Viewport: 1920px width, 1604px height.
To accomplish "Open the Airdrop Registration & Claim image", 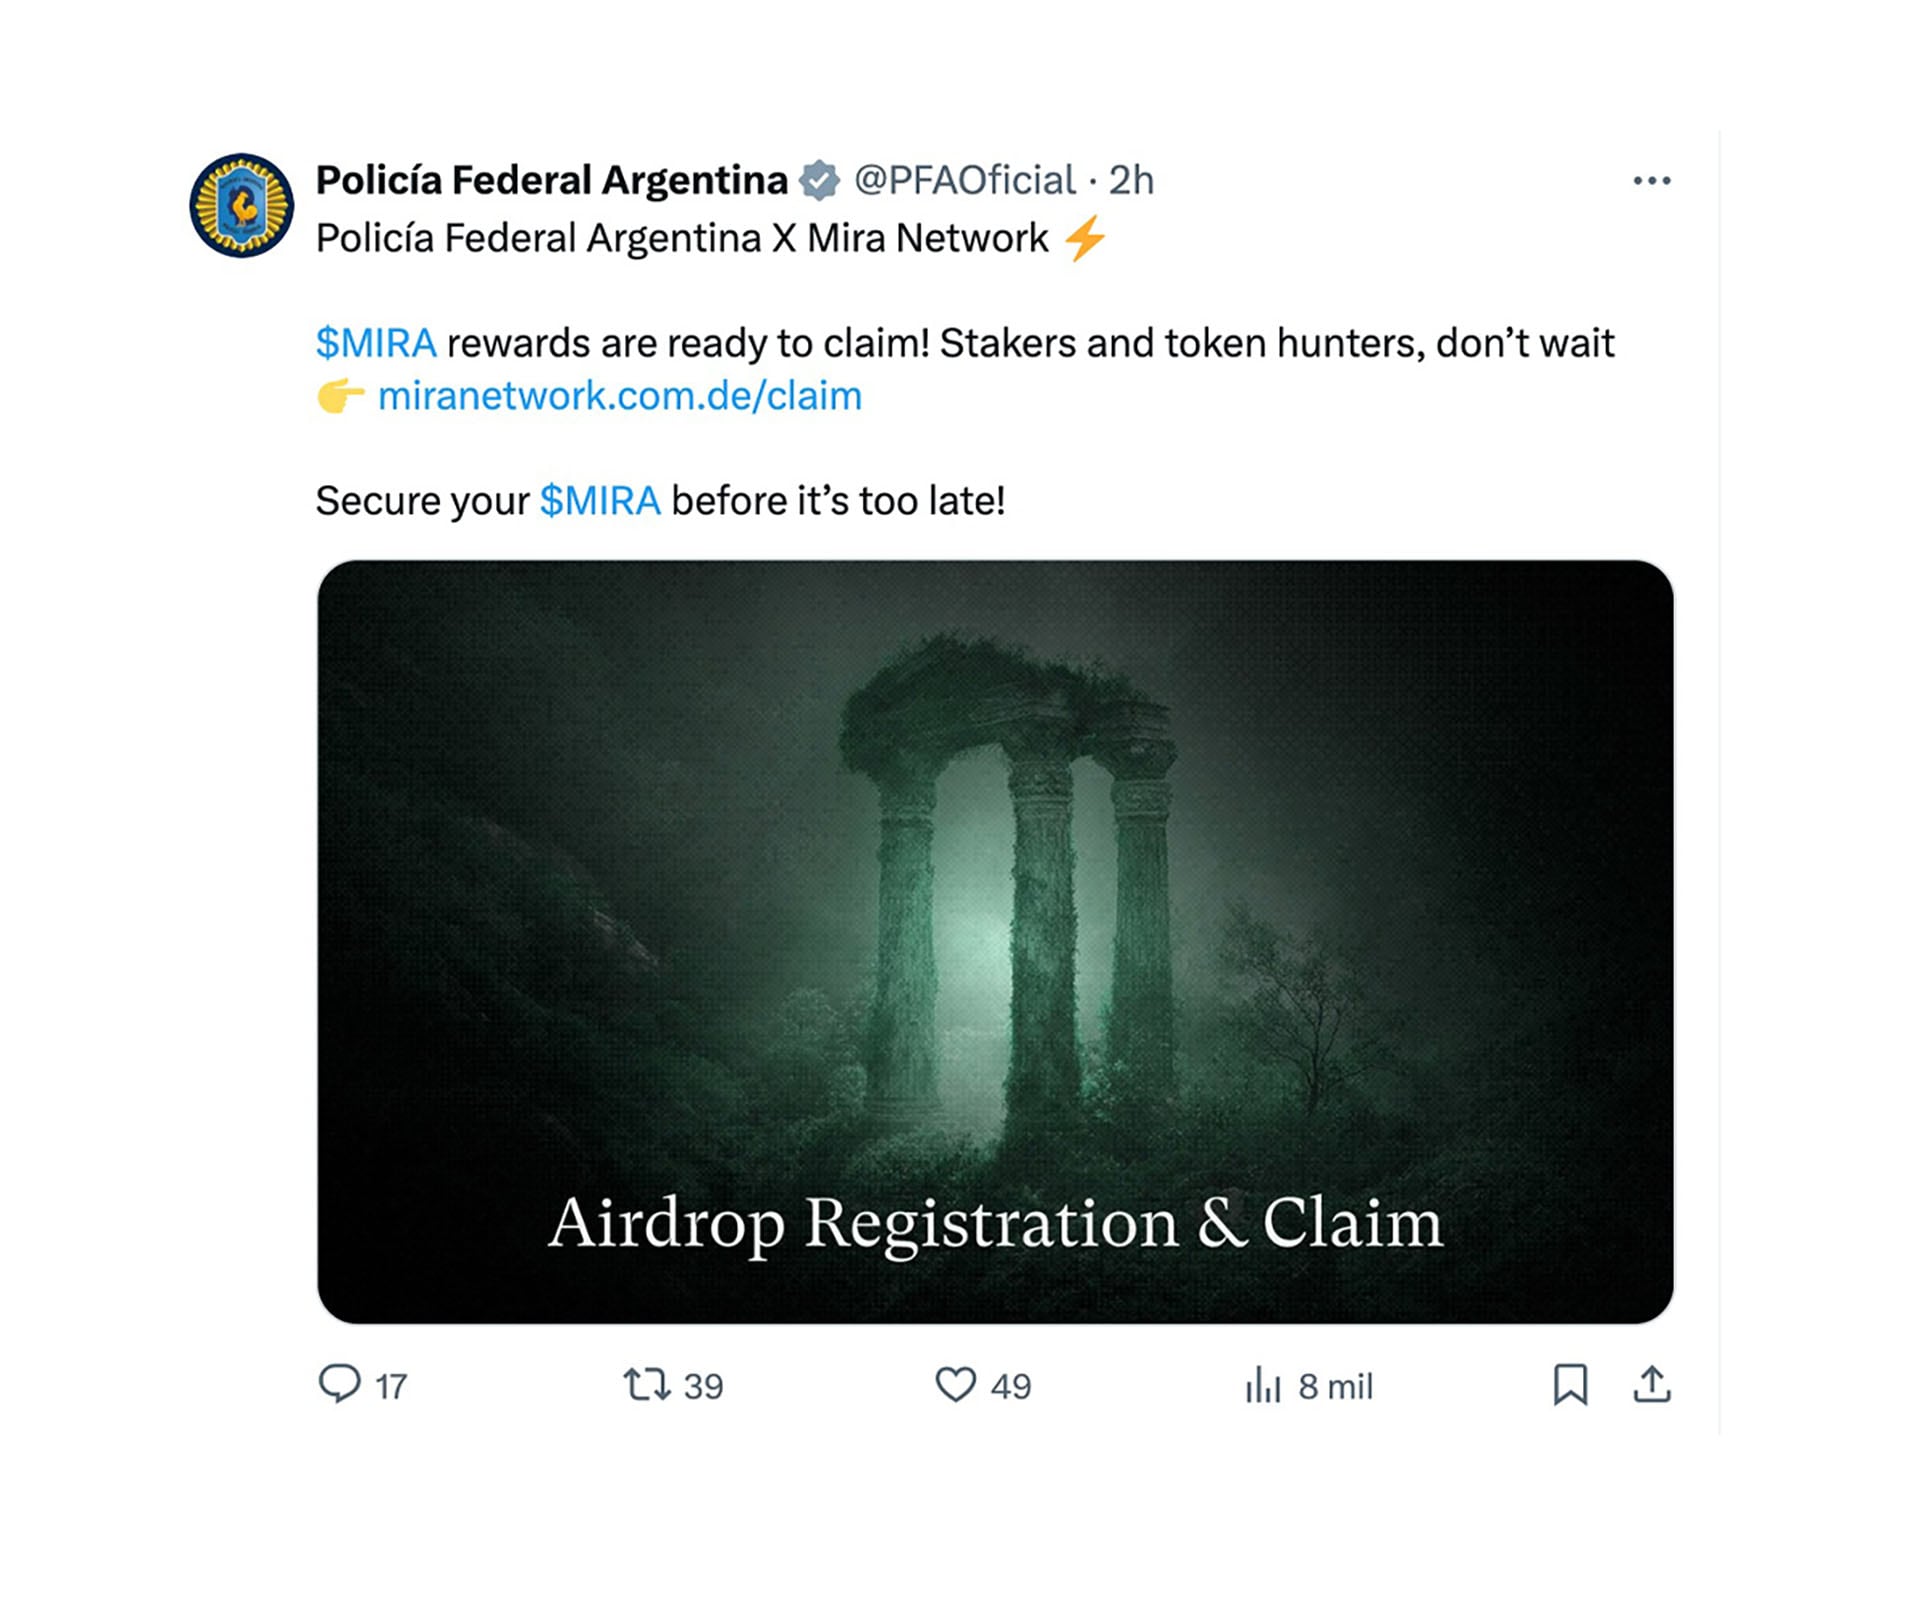I will [995, 941].
